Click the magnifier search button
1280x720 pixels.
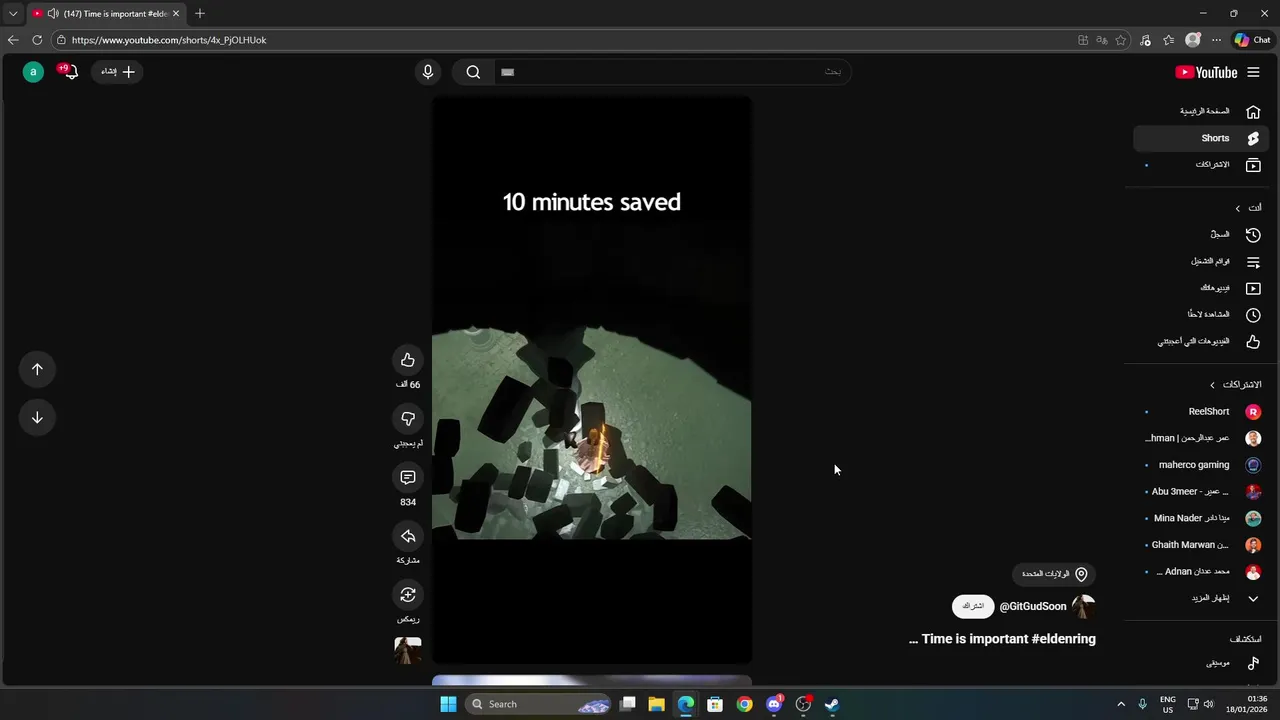click(473, 72)
